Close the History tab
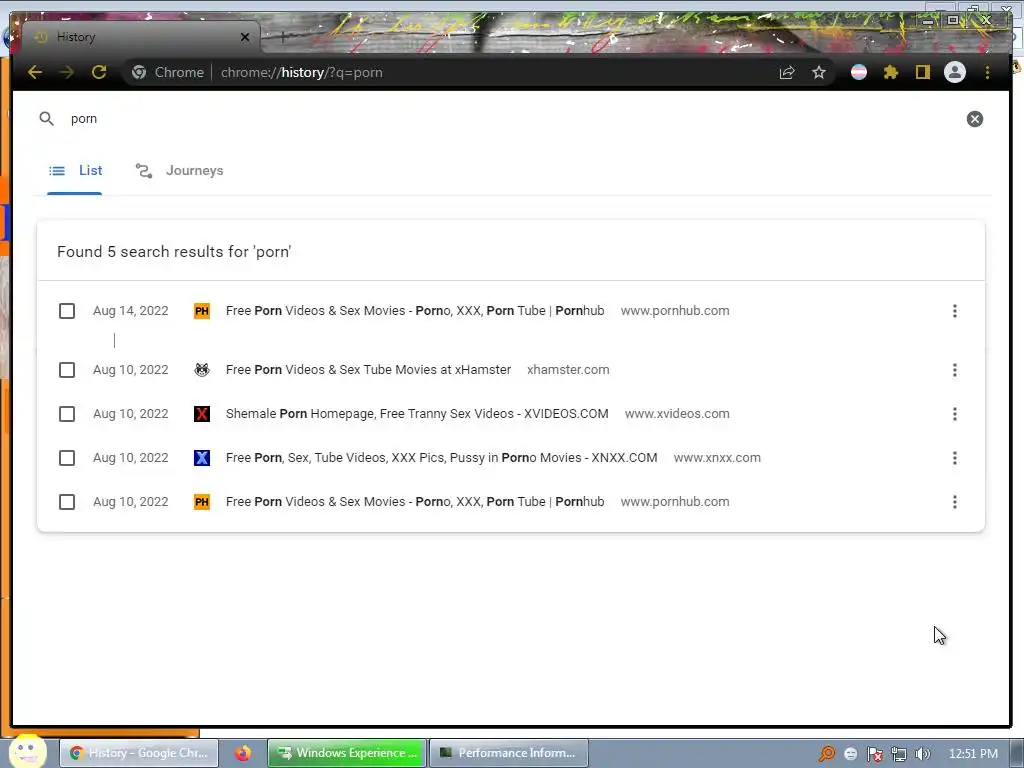The width and height of the screenshot is (1024, 768). 245,37
